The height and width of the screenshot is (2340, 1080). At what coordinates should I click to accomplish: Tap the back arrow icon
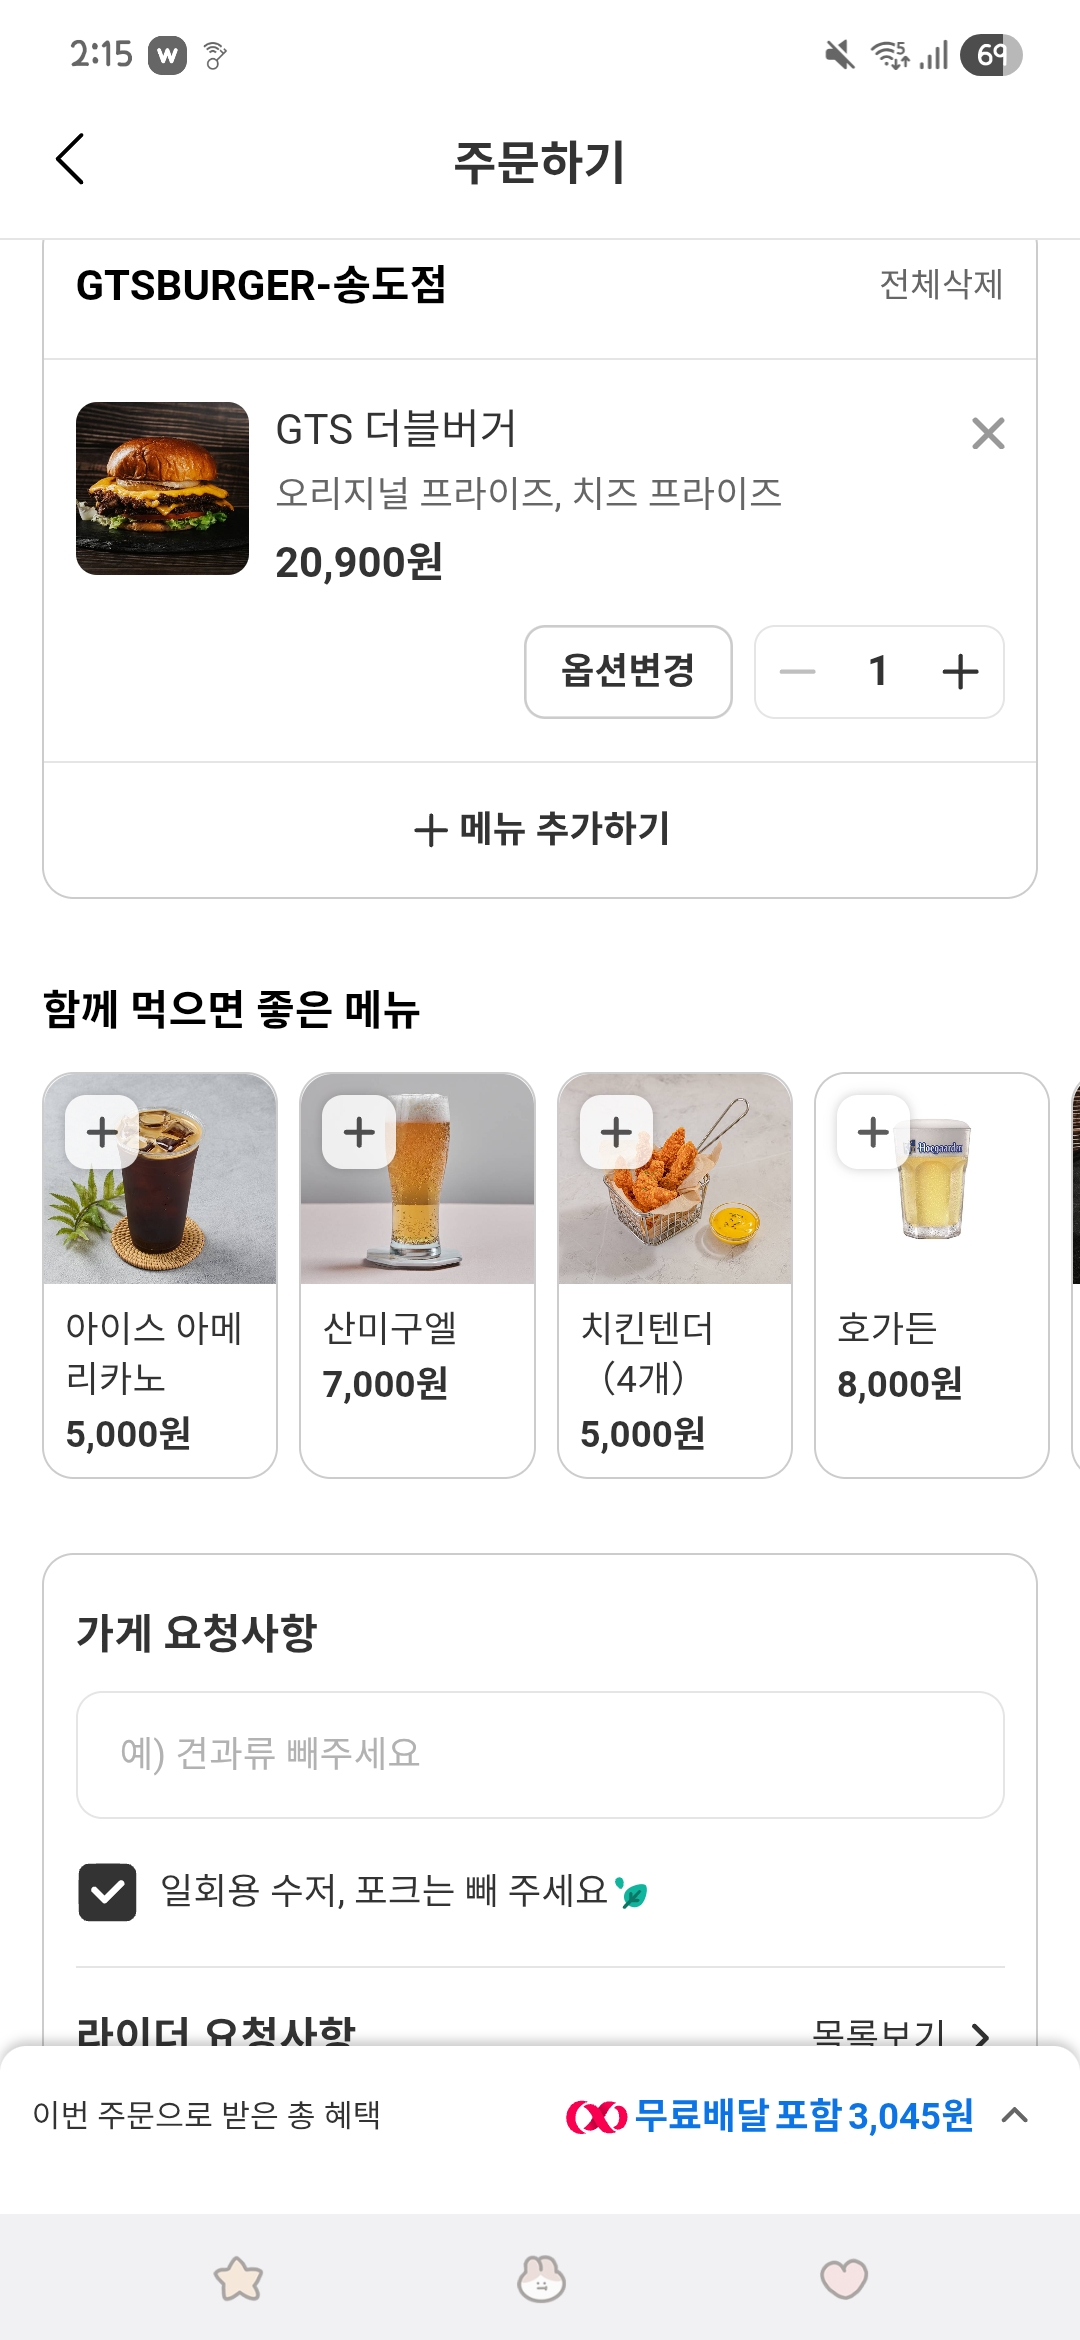pos(70,160)
